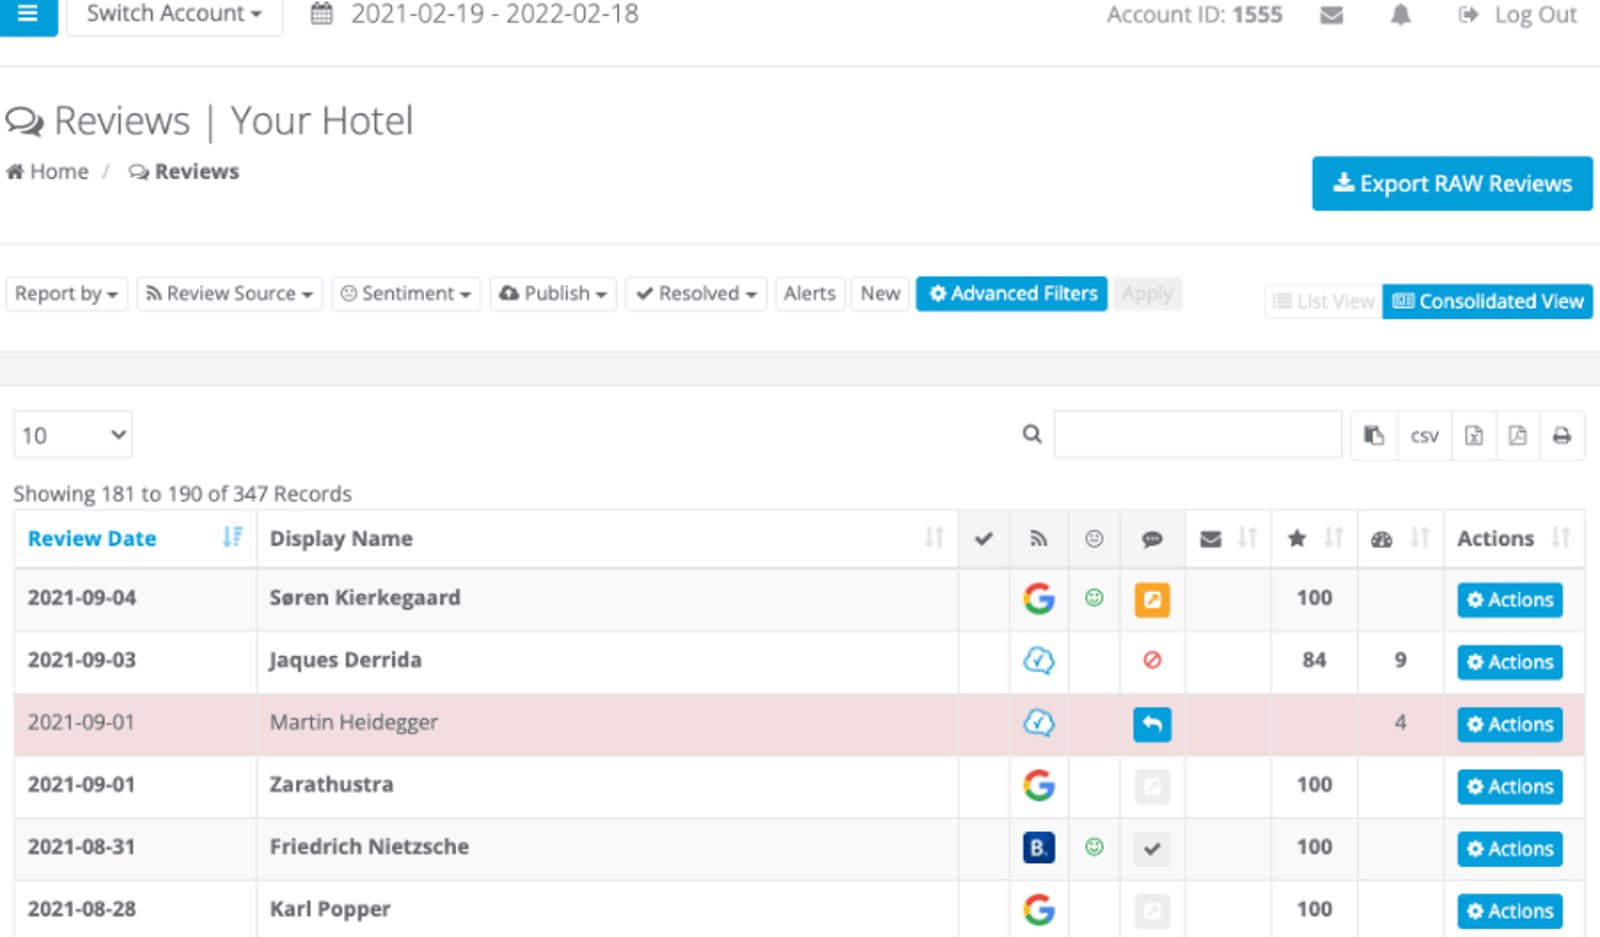Viewport: 1600px width, 937px height.
Task: Click green sentiment smiley for Søren Kierkegaard
Action: pos(1094,598)
